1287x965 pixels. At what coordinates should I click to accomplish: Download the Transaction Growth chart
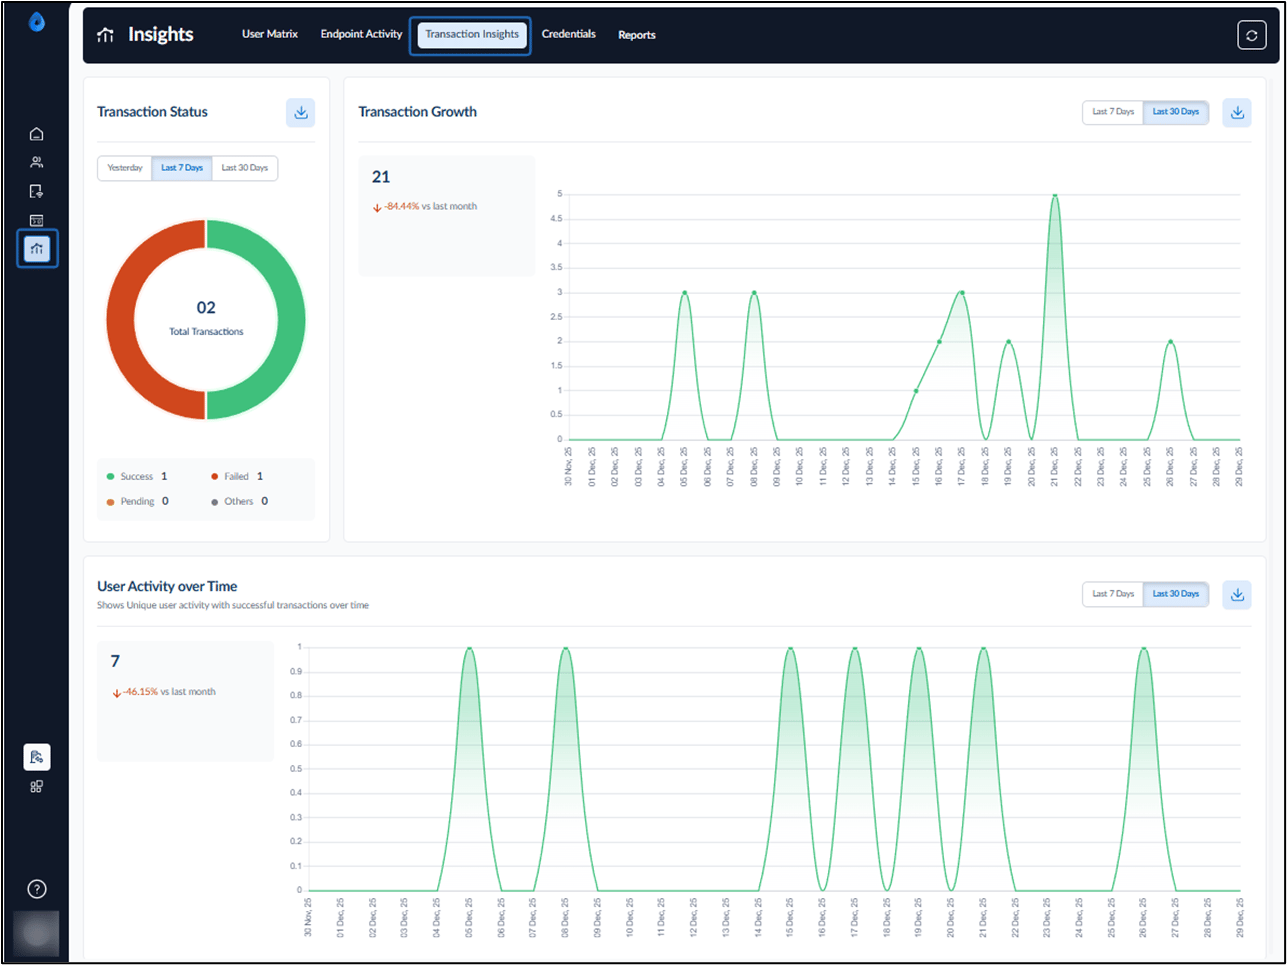tap(1237, 113)
